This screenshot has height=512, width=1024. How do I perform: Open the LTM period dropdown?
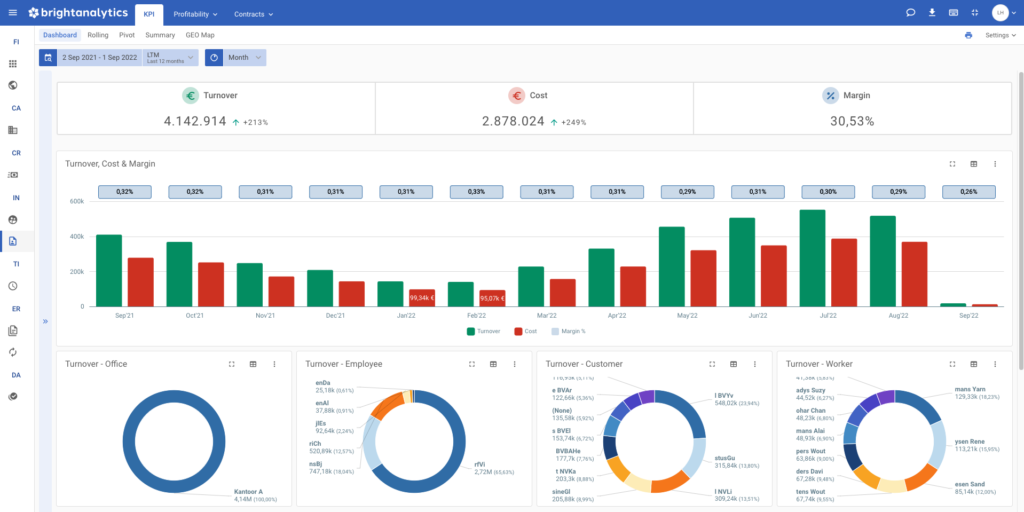tap(170, 57)
